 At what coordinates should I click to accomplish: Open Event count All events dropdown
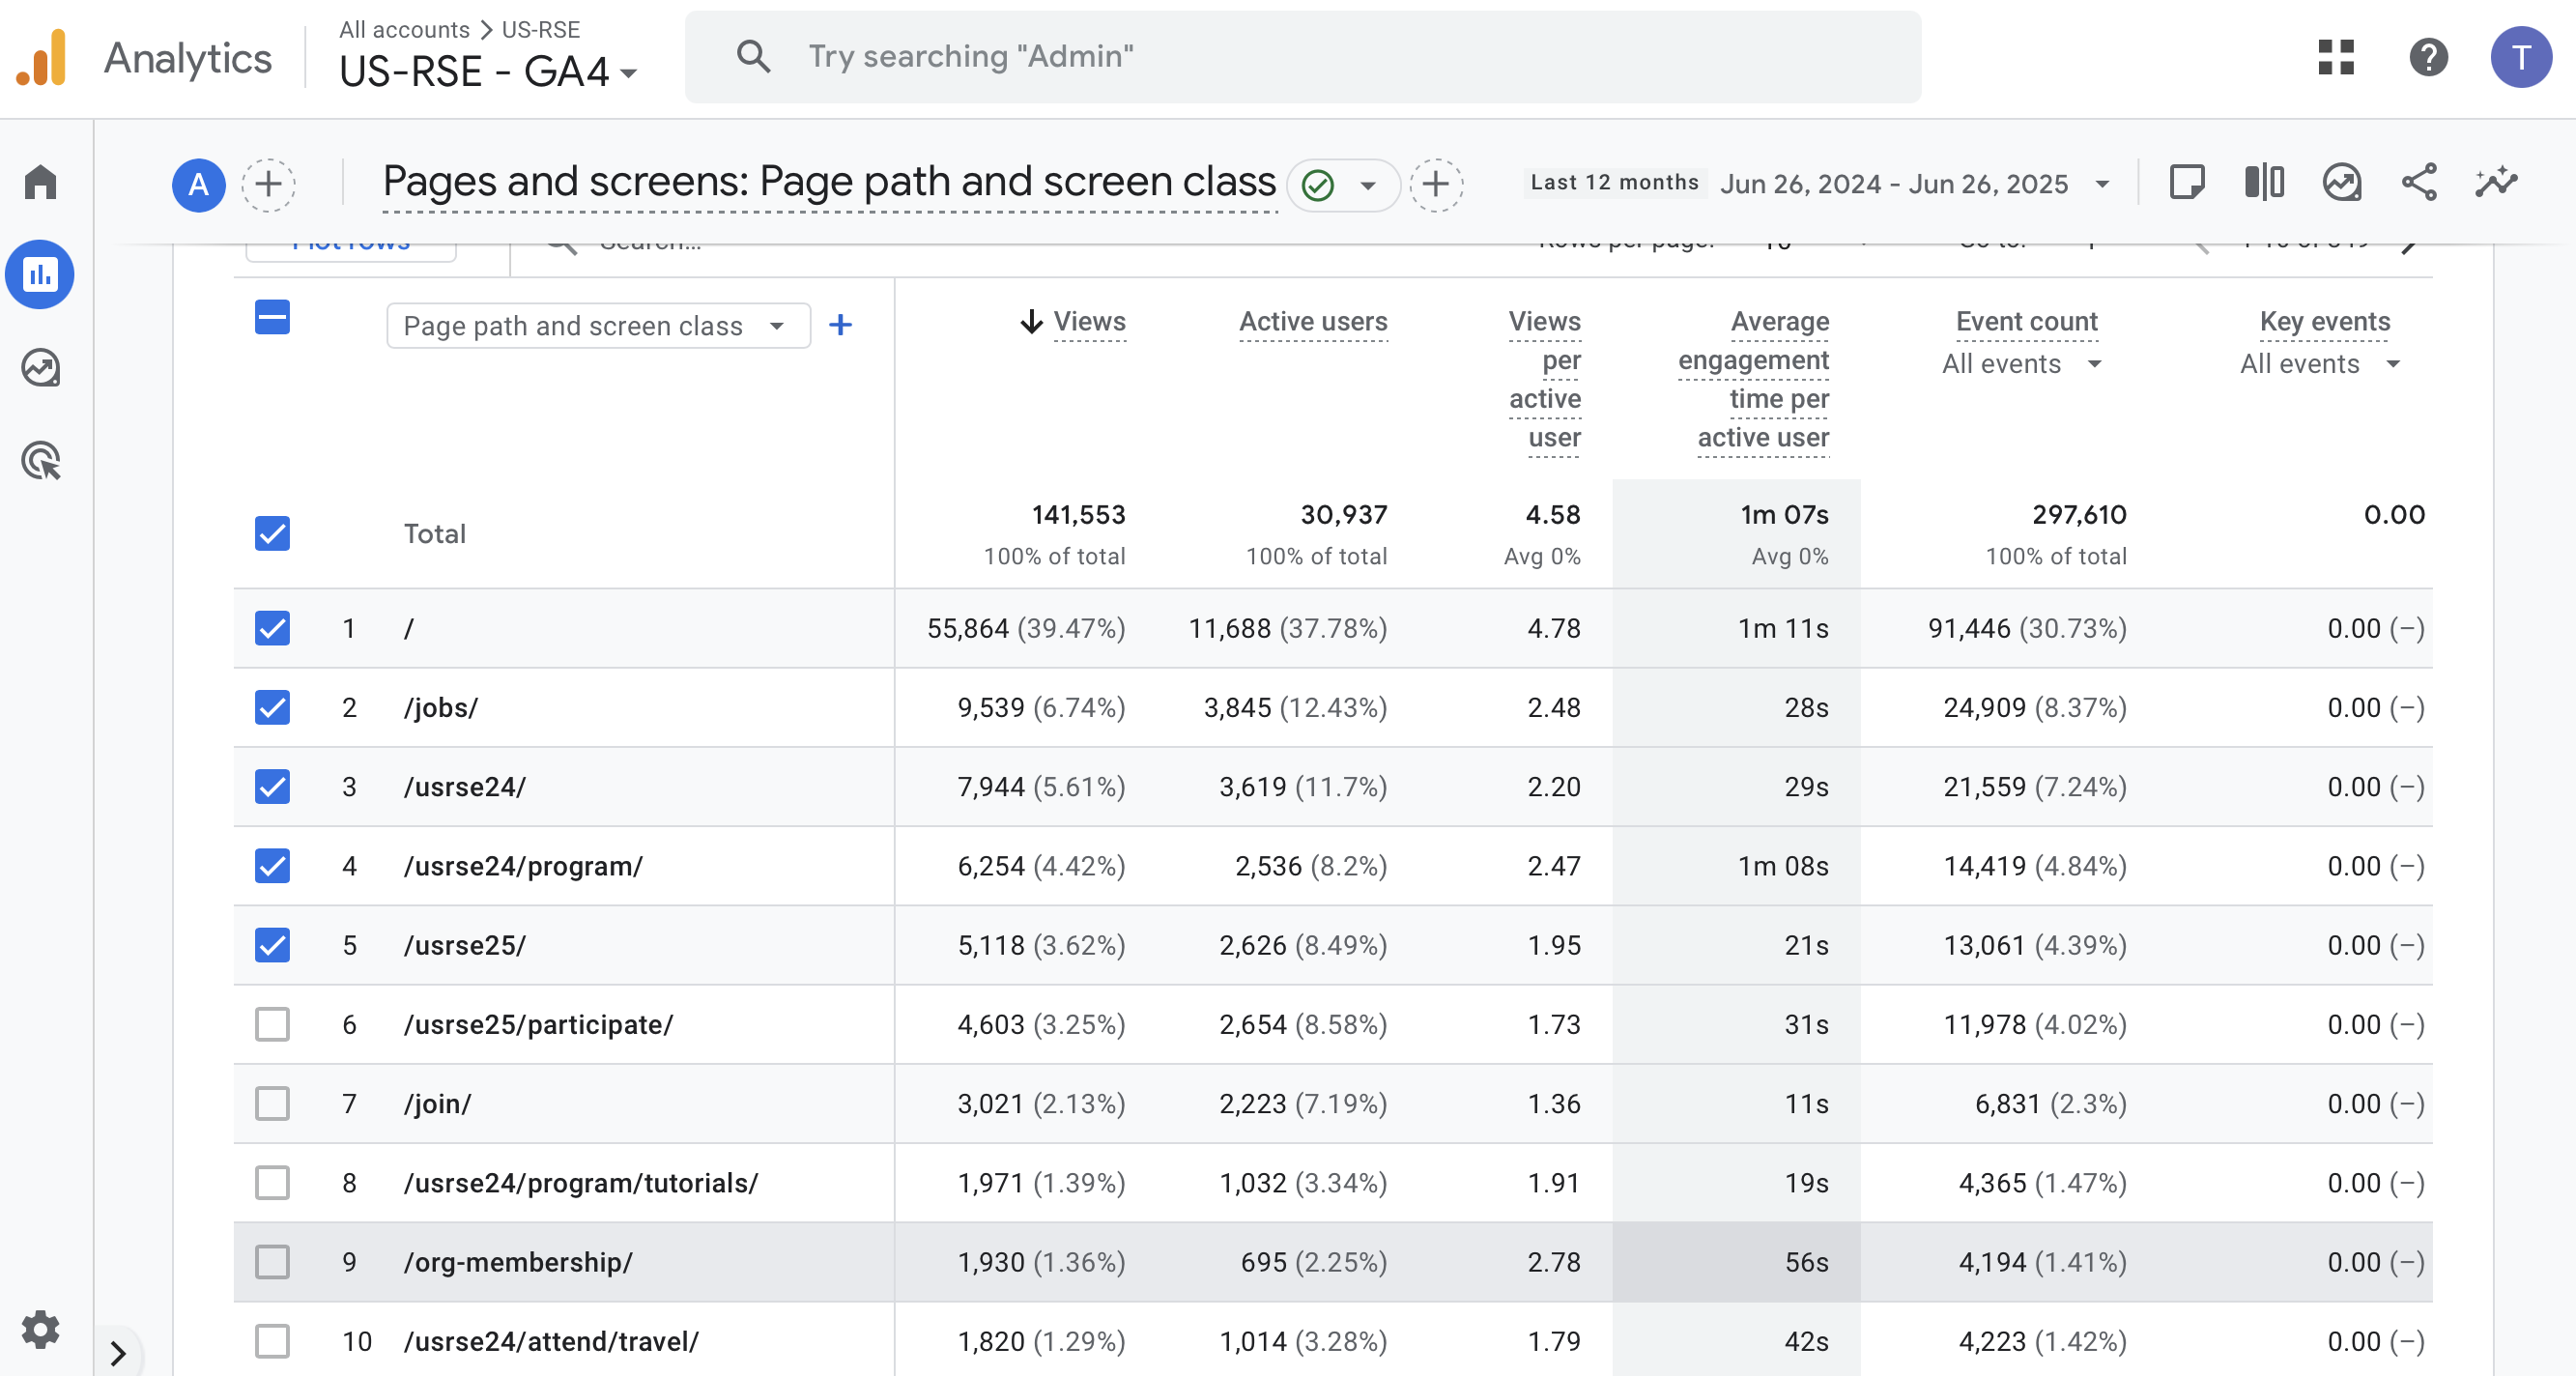tap(2020, 364)
